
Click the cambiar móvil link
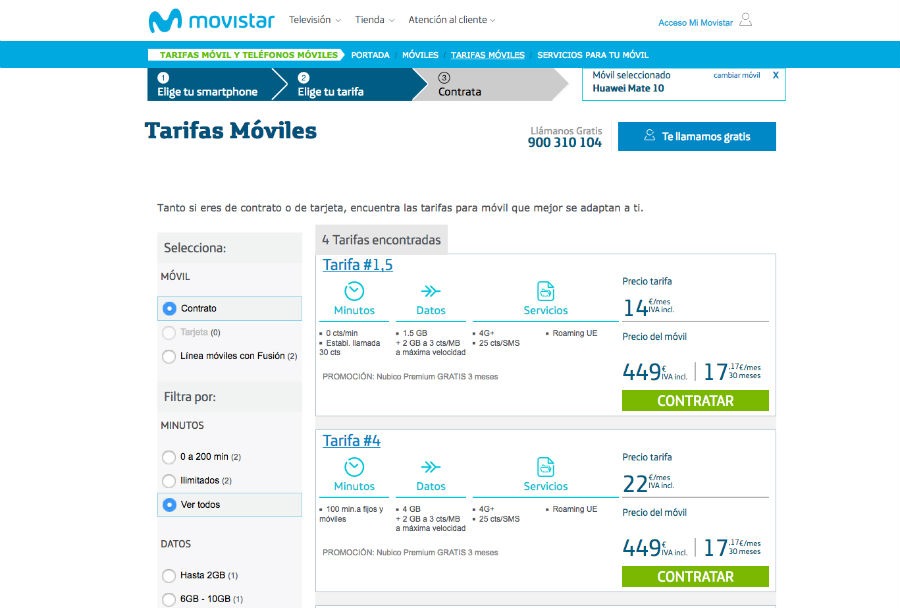[736, 75]
